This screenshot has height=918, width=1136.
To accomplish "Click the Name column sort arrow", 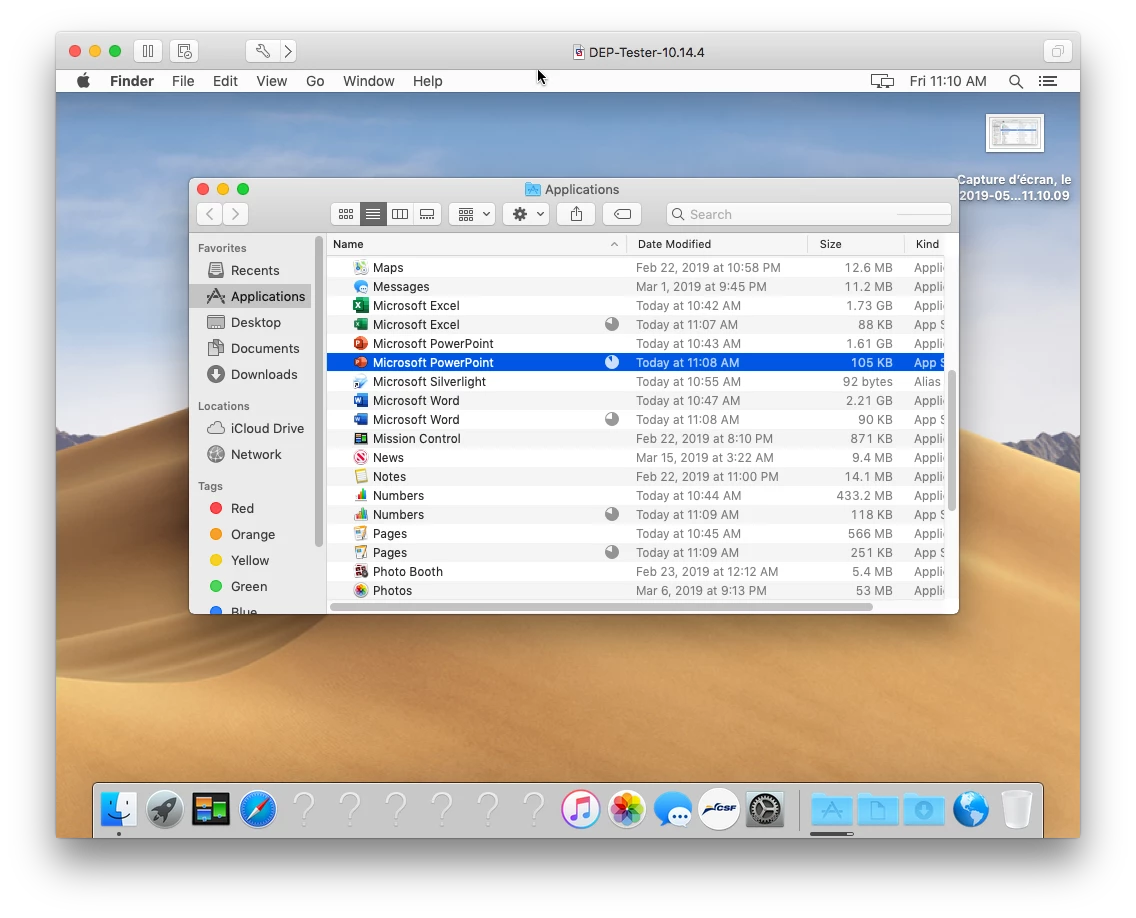I will (614, 244).
